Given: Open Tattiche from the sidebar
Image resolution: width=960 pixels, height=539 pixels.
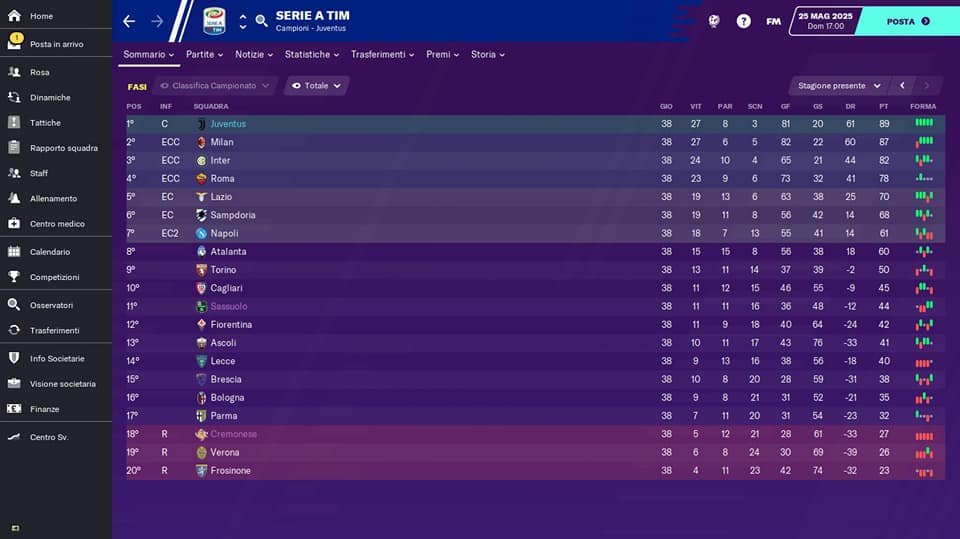Looking at the screenshot, I should click(x=45, y=122).
